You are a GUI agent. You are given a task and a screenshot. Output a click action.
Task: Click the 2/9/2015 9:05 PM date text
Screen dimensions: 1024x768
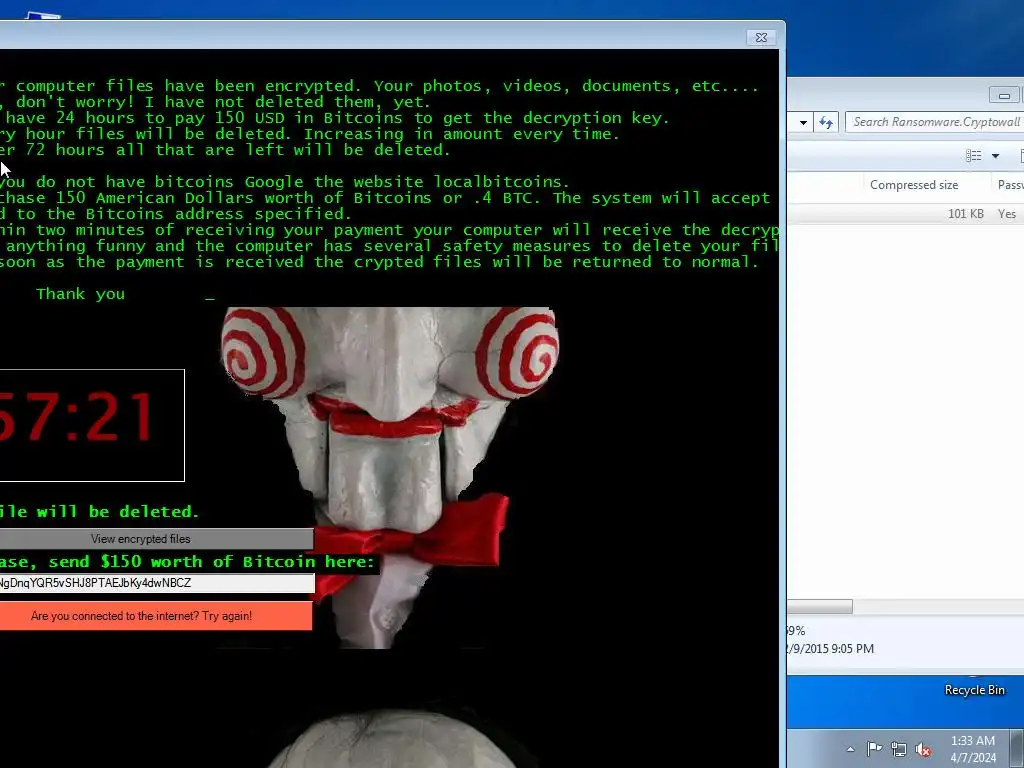point(830,648)
